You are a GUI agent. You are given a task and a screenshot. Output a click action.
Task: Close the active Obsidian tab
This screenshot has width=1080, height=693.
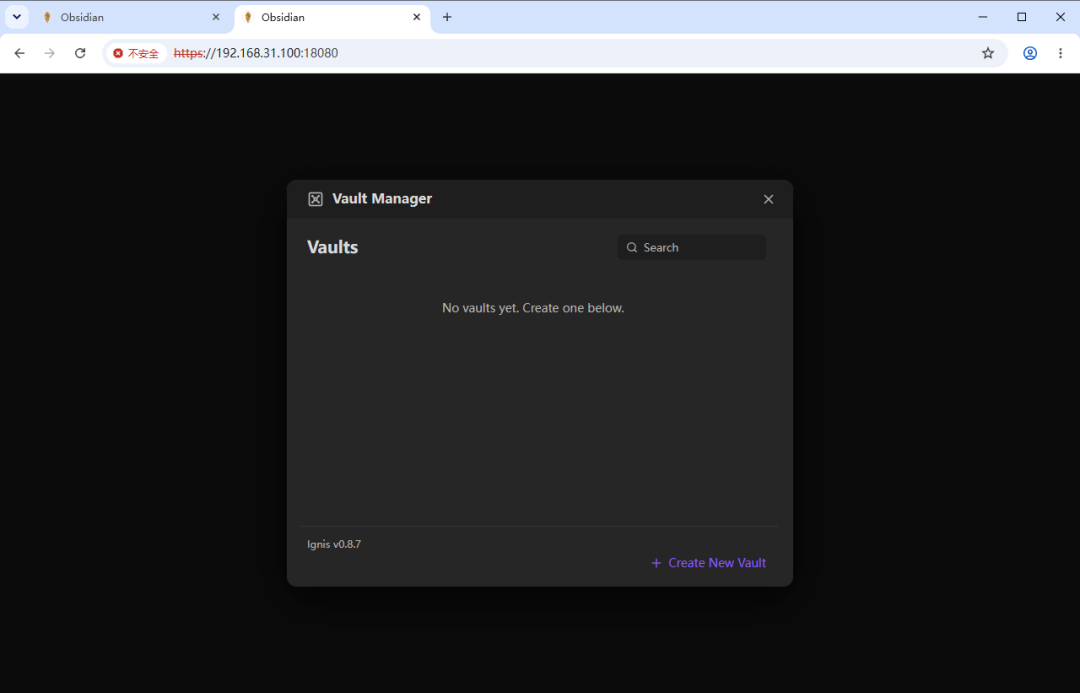point(417,17)
